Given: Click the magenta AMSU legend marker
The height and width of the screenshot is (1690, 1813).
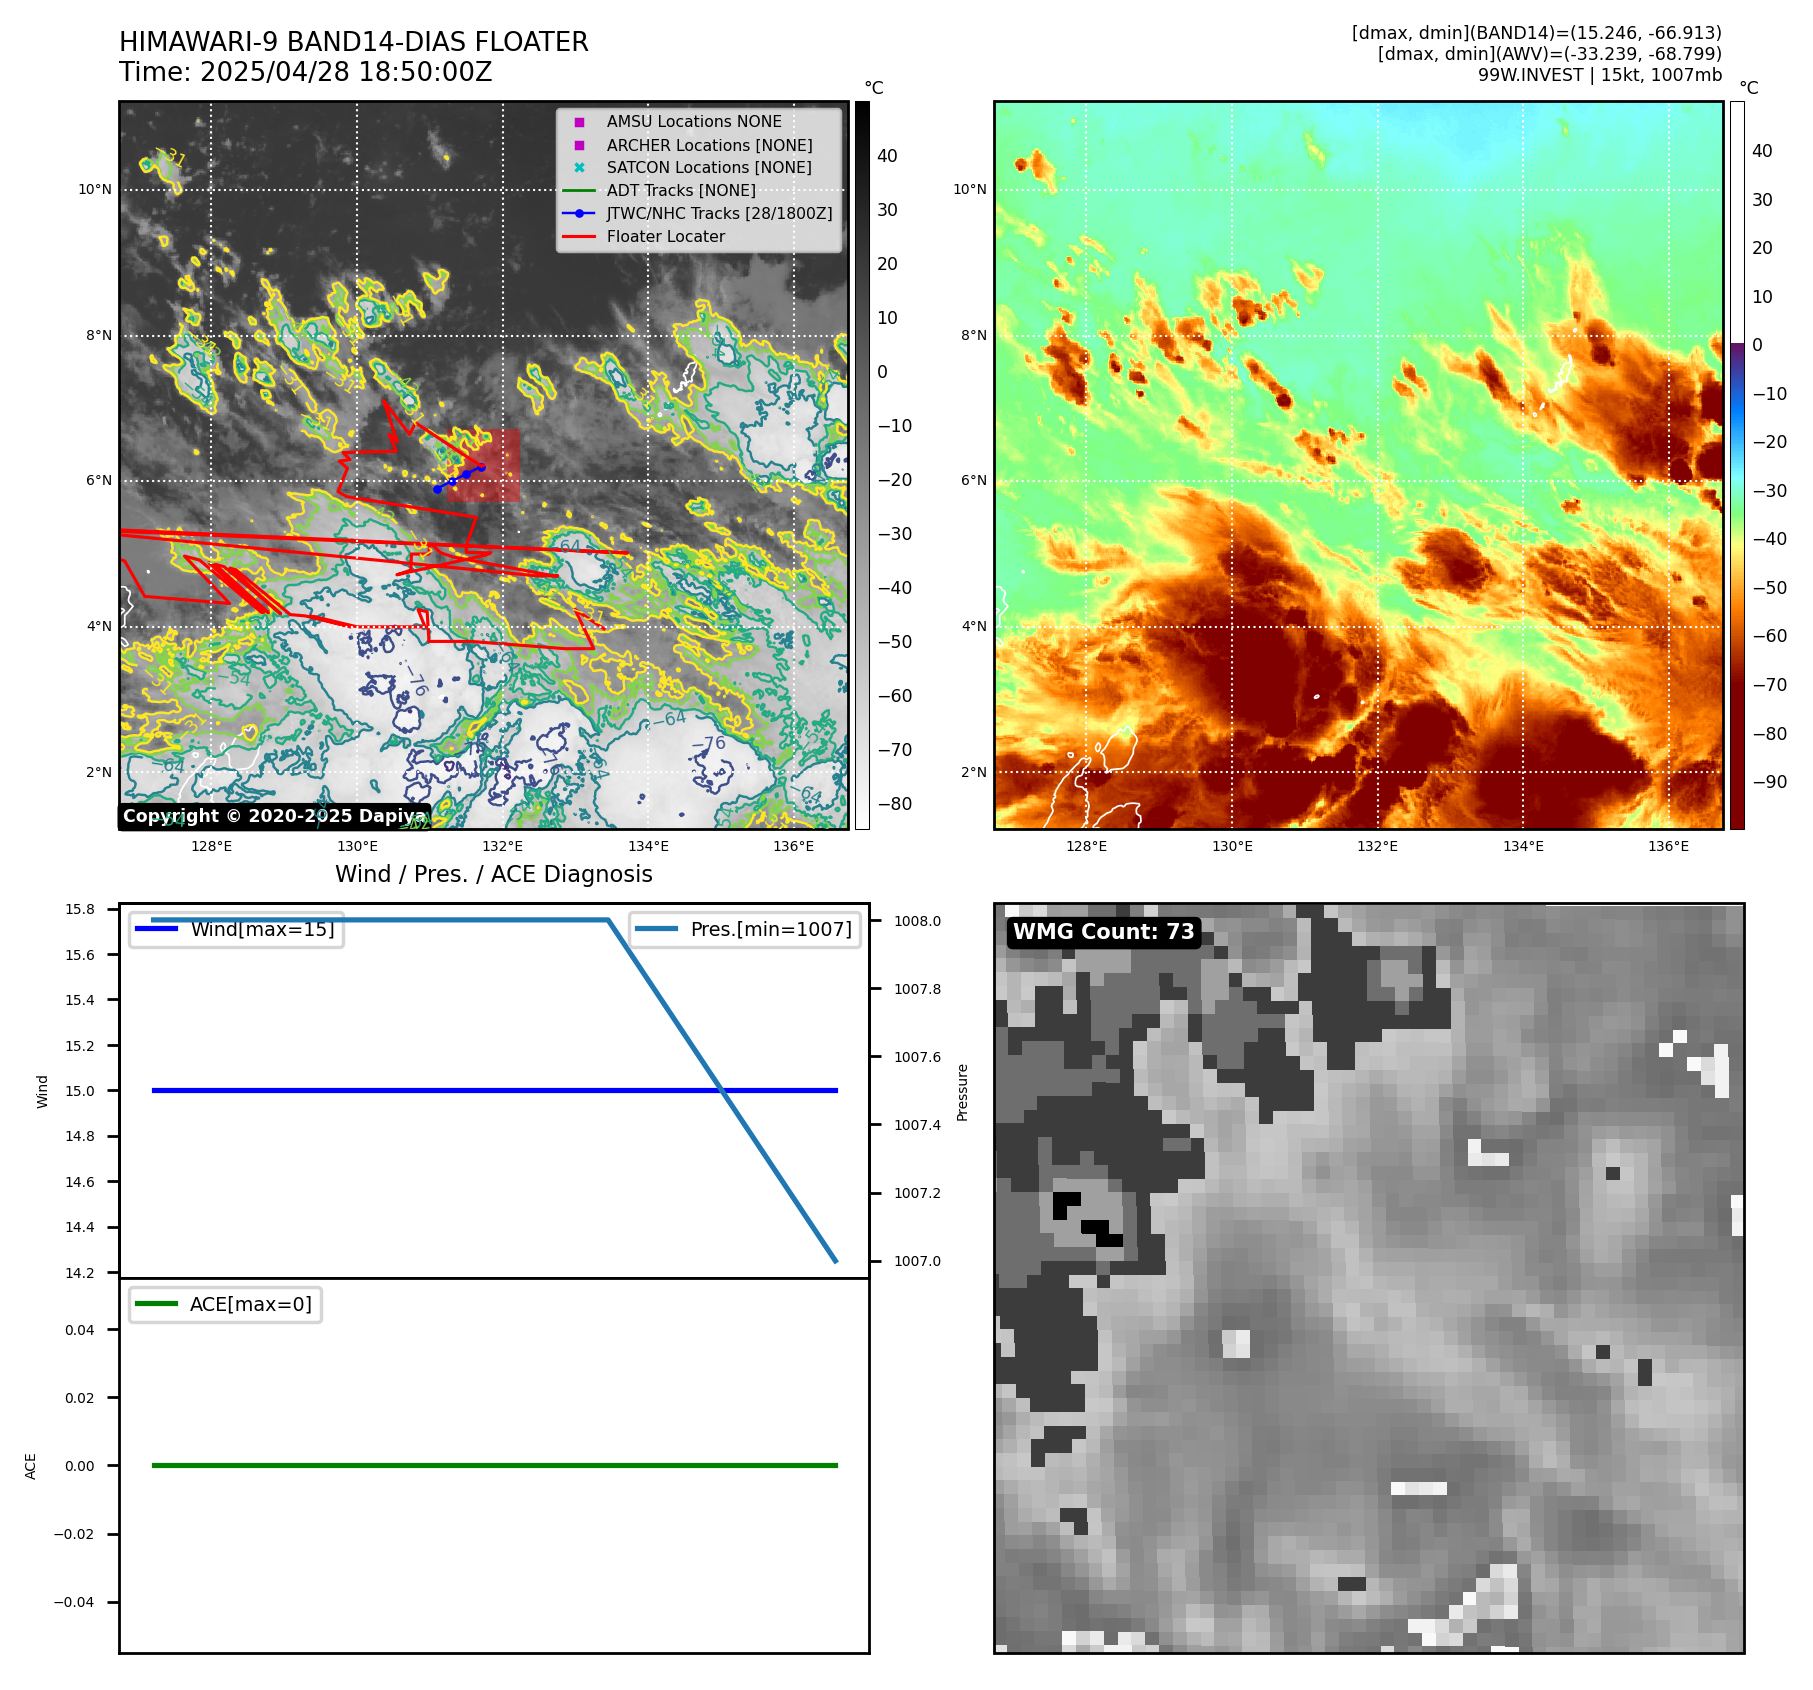Looking at the screenshot, I should [579, 122].
